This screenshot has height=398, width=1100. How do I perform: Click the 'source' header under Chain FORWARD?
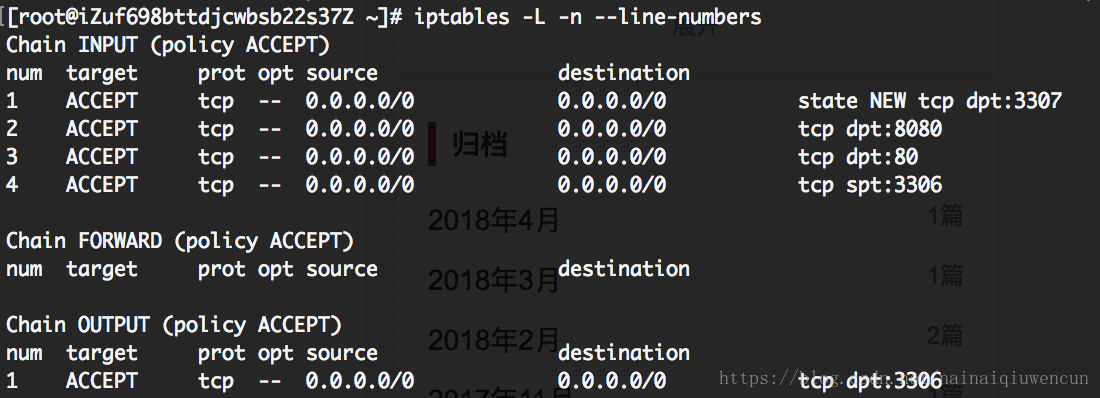tap(342, 269)
